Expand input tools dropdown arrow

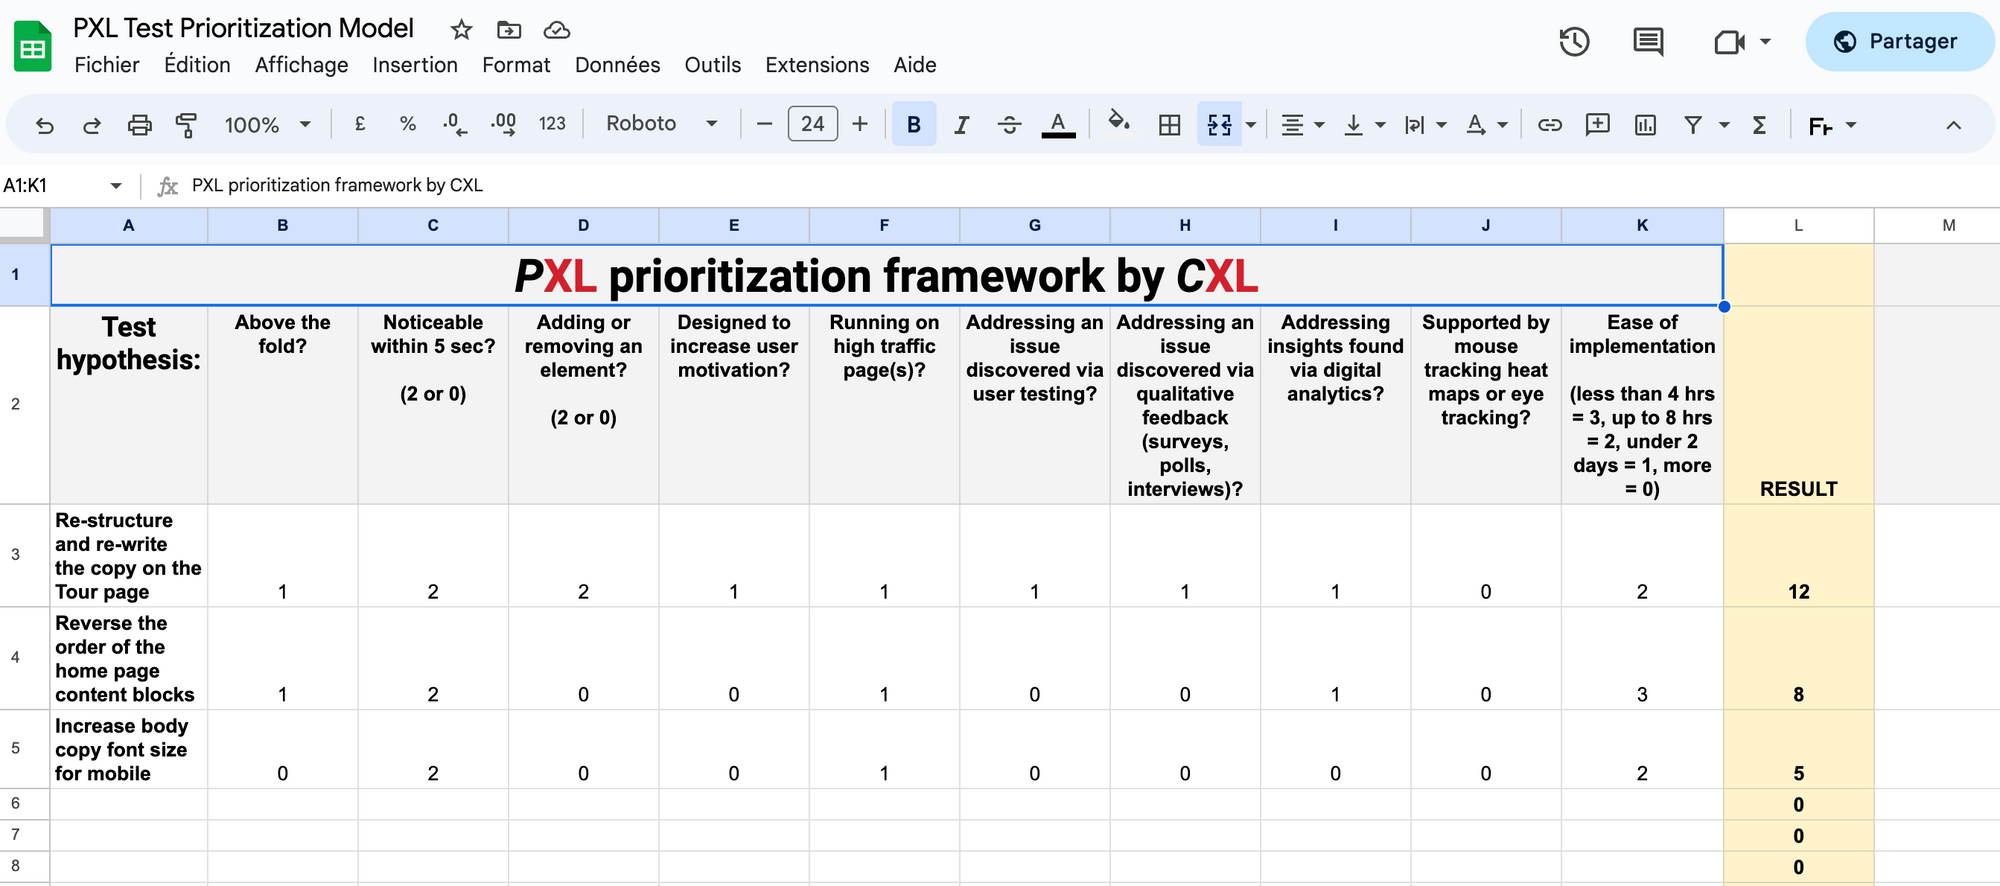[x=1851, y=125]
